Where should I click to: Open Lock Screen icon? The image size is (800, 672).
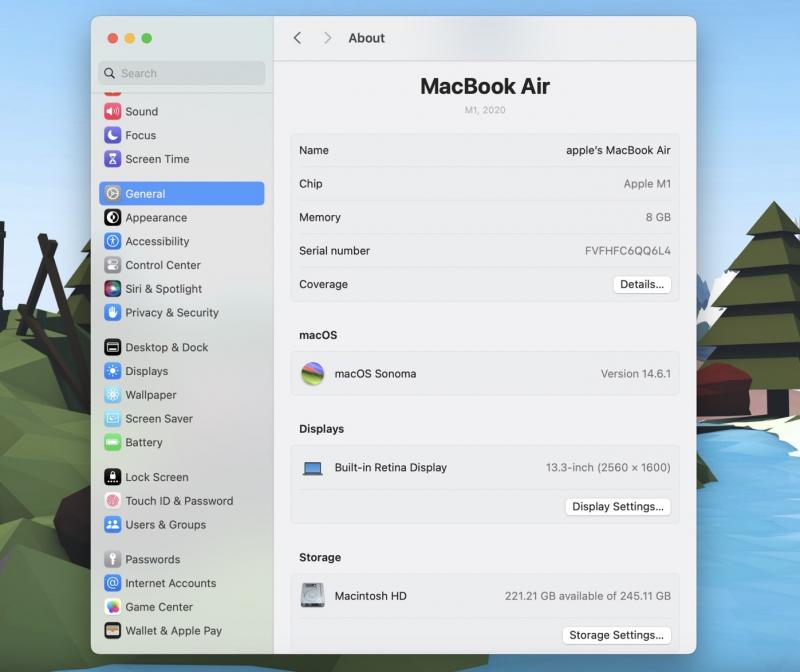tap(113, 477)
